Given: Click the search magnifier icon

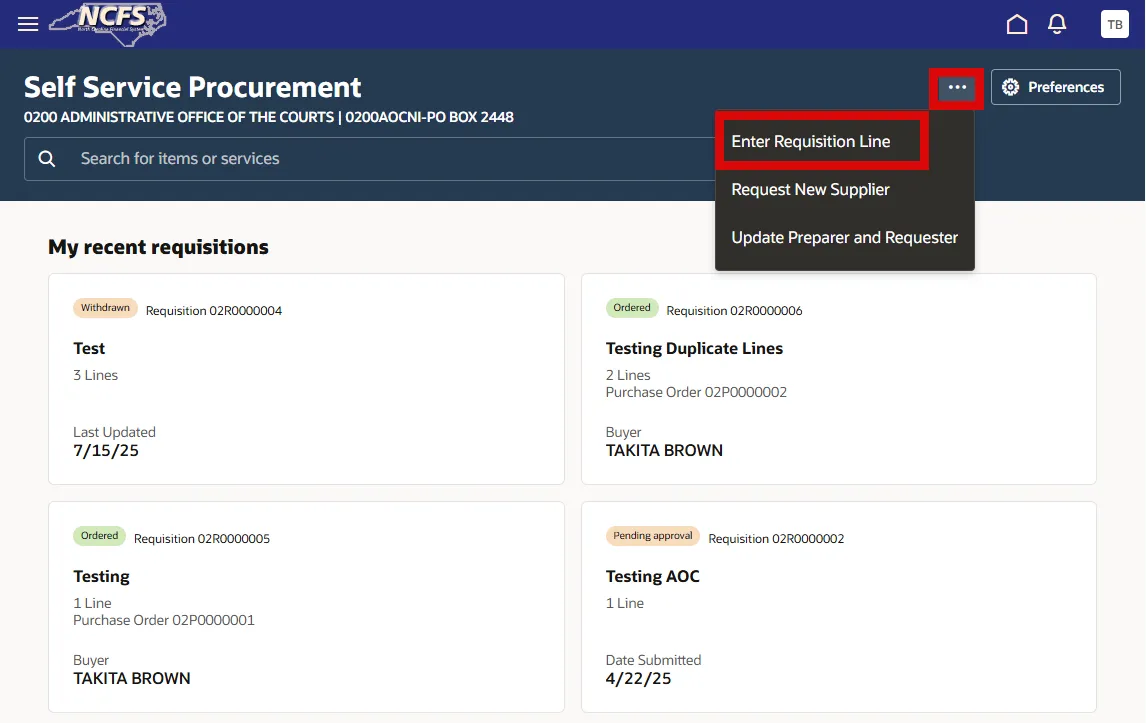Looking at the screenshot, I should 47,159.
